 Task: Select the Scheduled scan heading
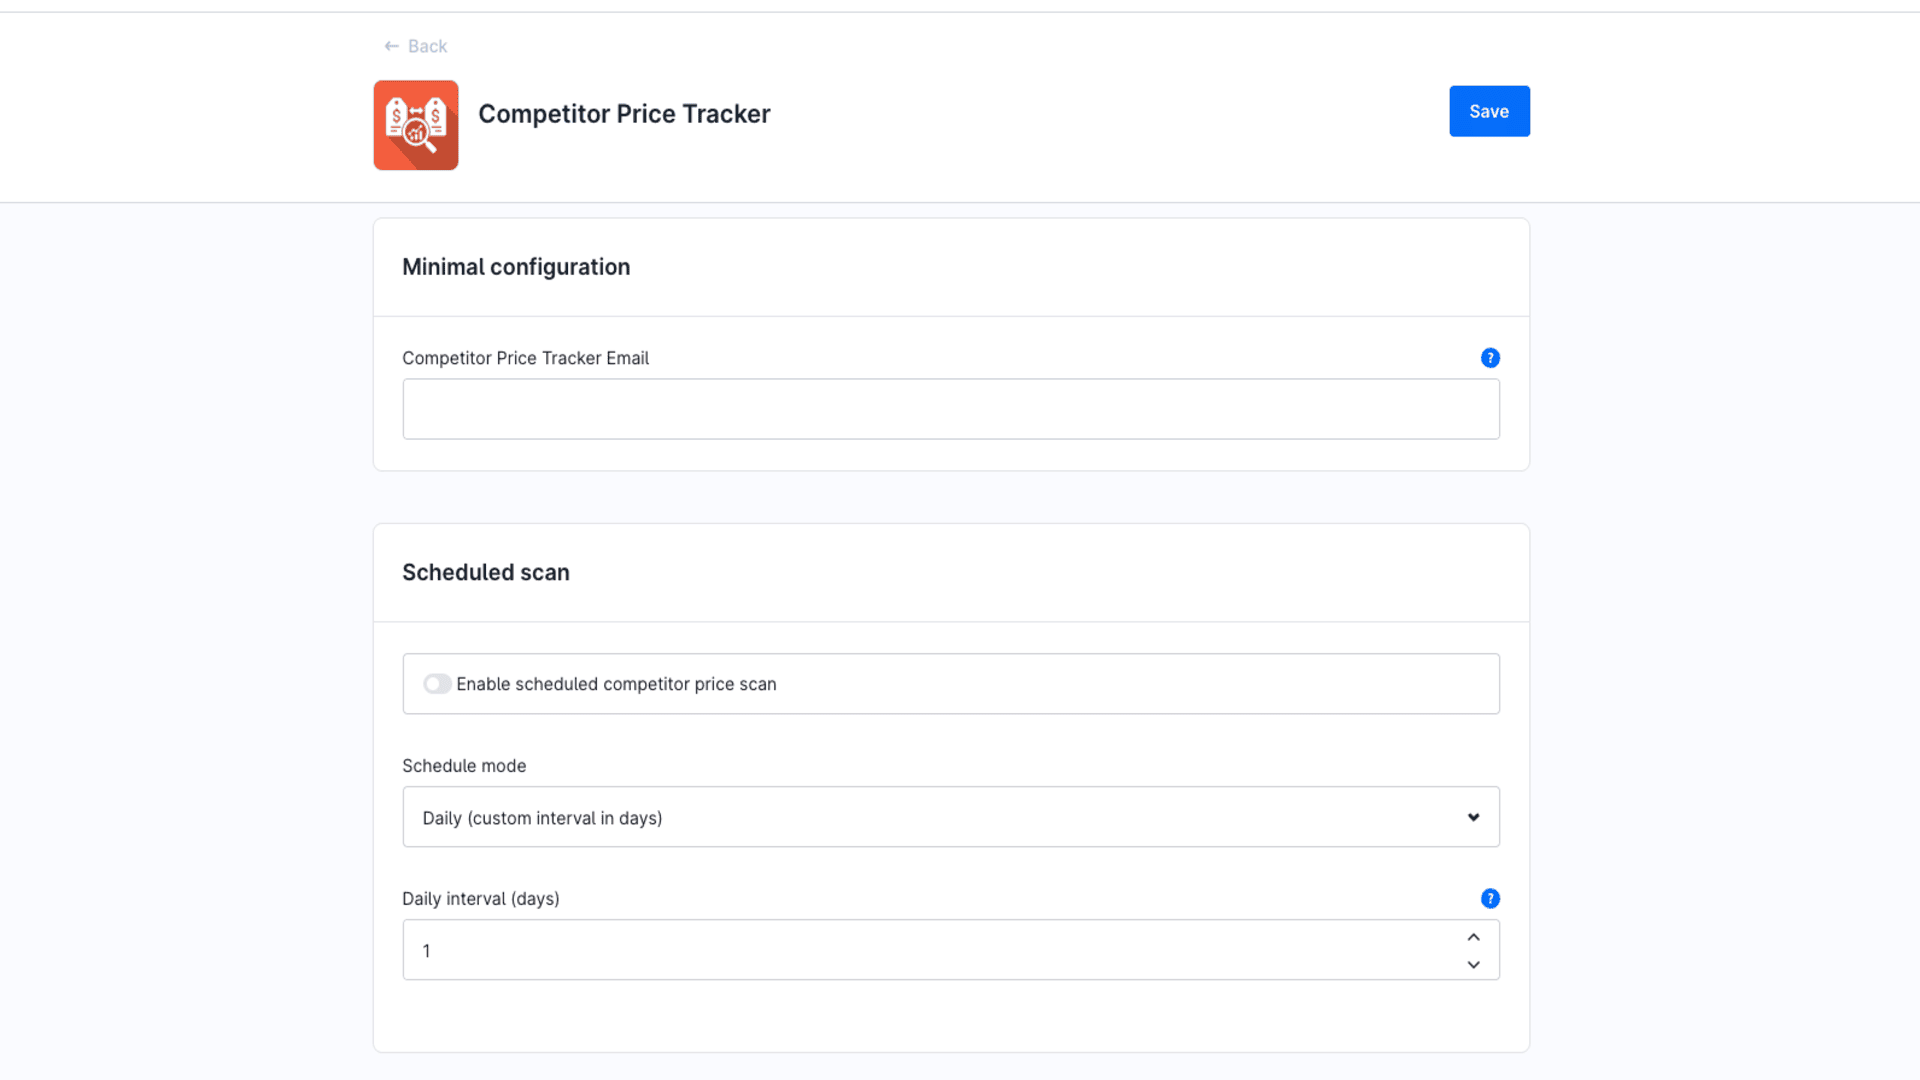point(486,572)
